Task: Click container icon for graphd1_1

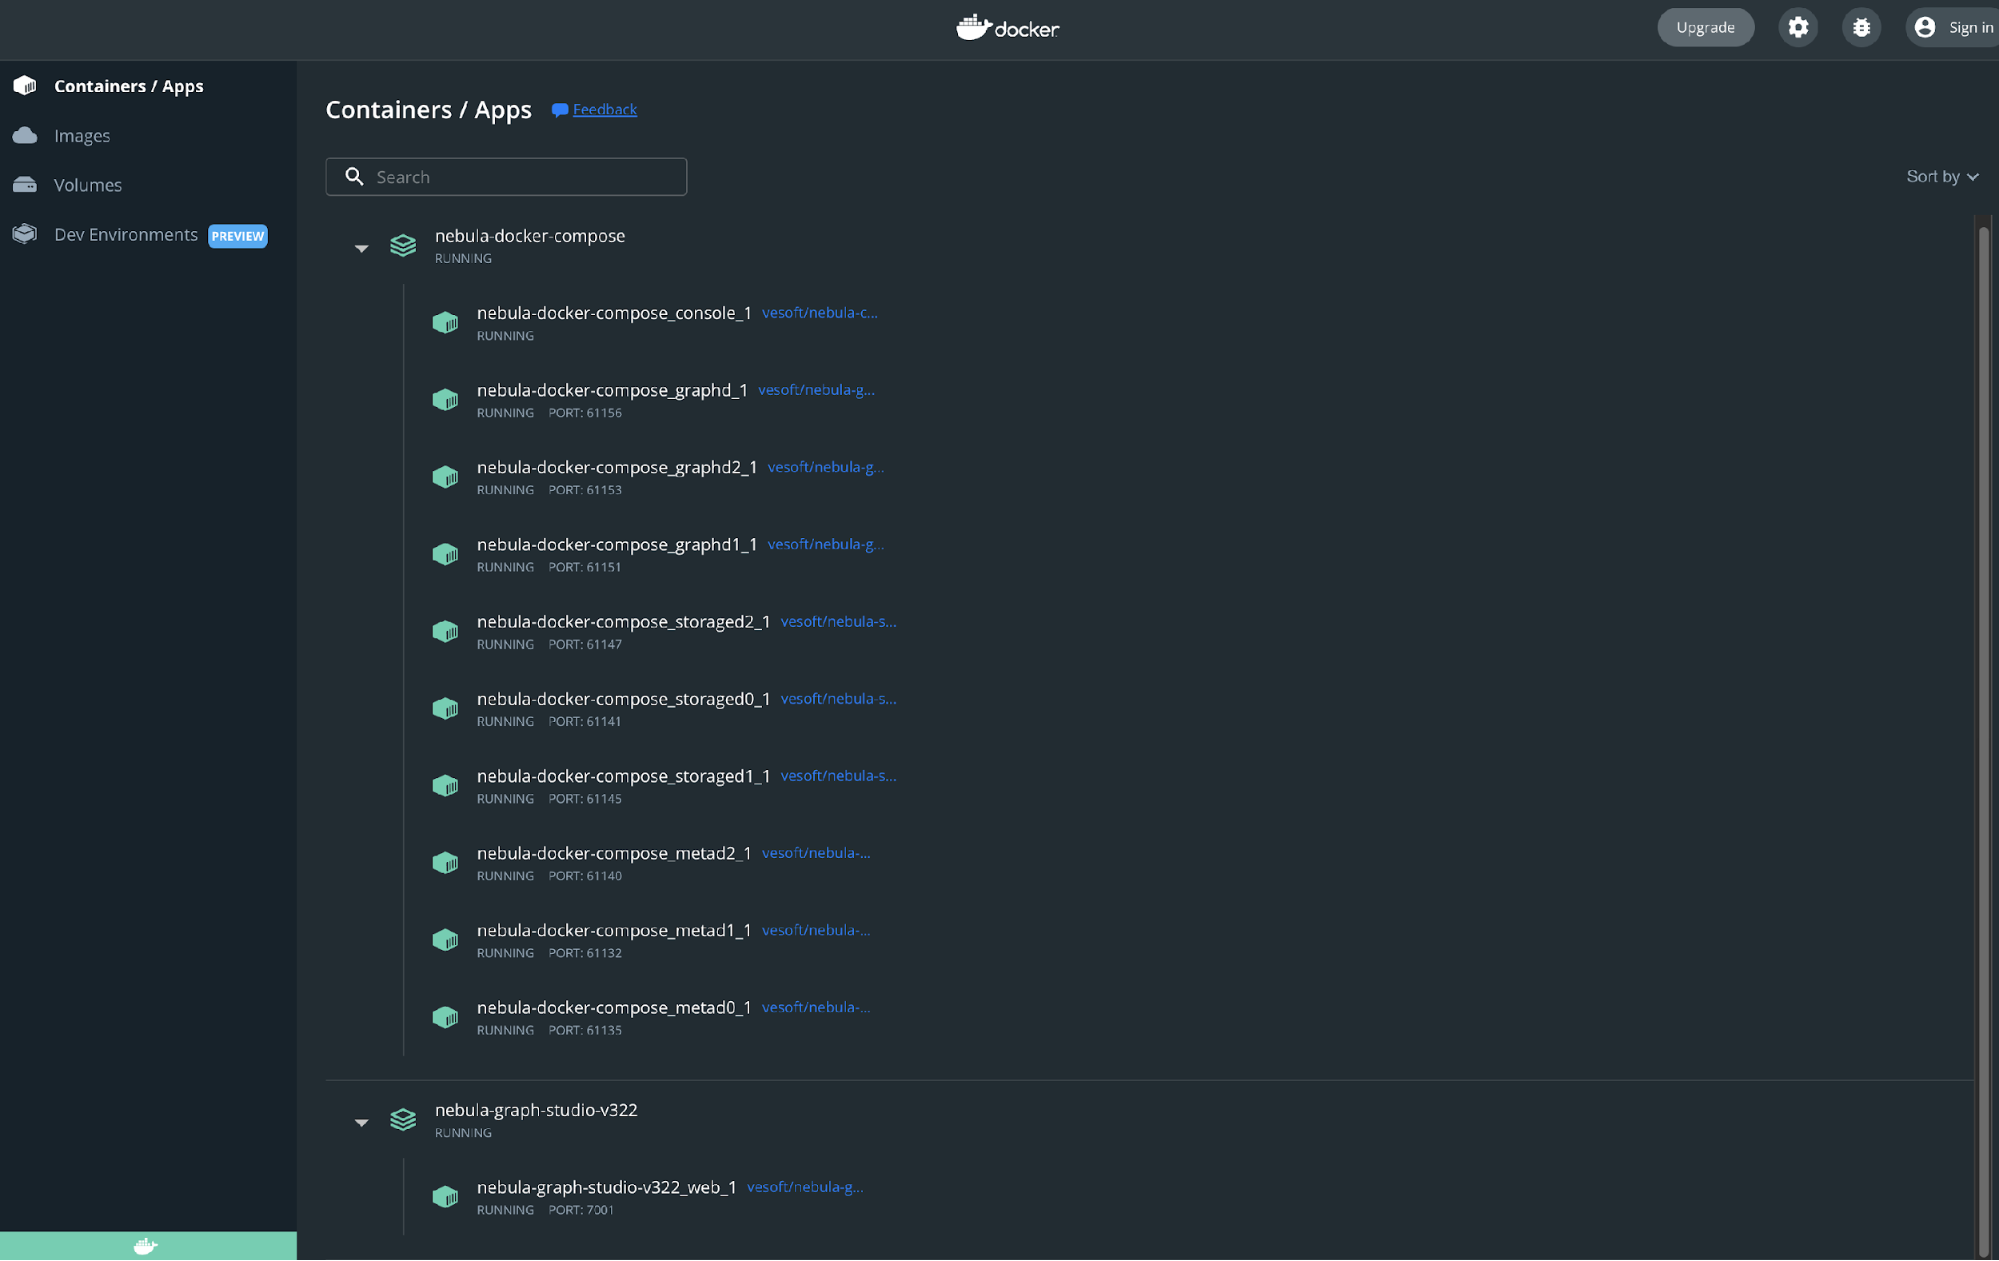Action: (x=445, y=554)
